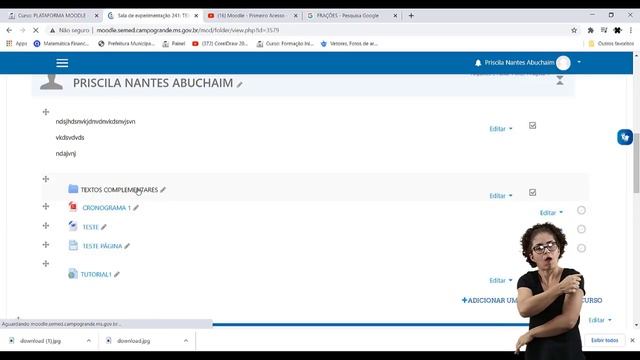
Task: Move TUTORIAL1 using its drag handle
Action: (46, 264)
